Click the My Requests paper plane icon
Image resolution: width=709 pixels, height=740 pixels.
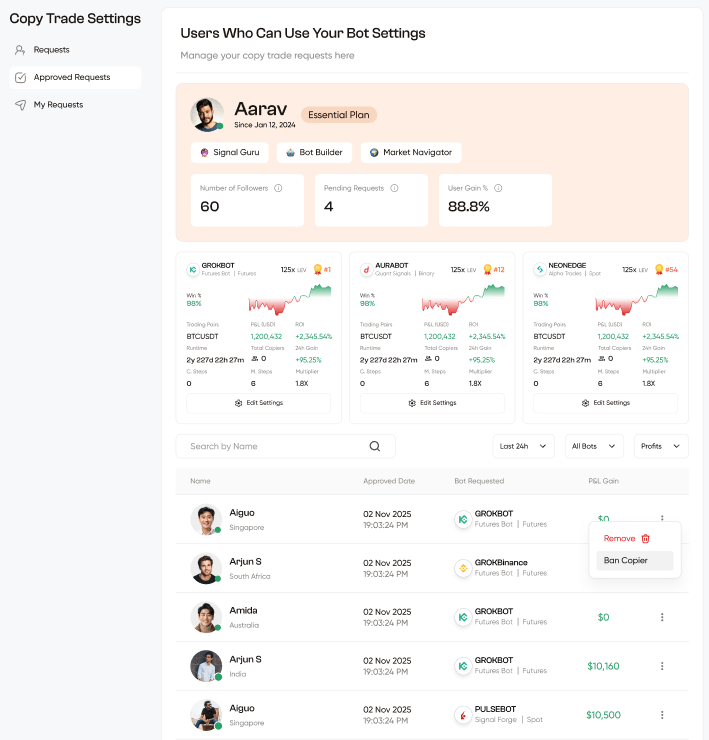point(20,105)
